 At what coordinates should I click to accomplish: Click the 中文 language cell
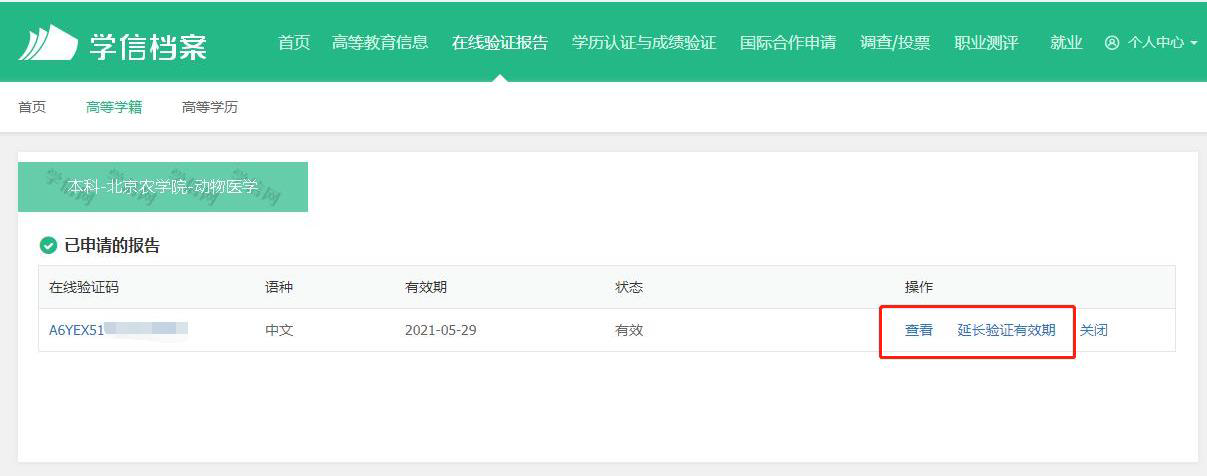[x=279, y=330]
